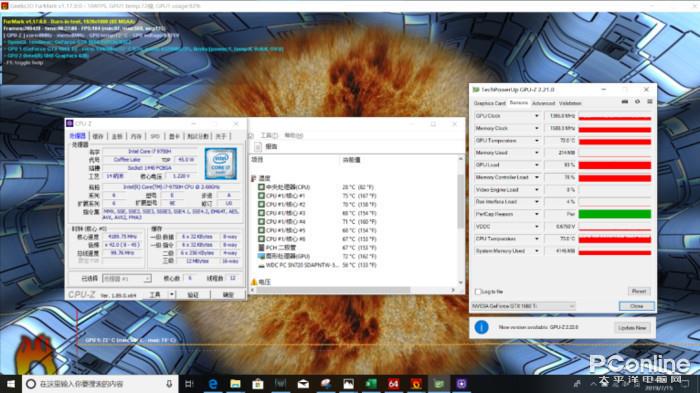Switch to CPU-Z 显卡 tab
Image resolution: width=700 pixels, height=393 pixels.
click(174, 136)
